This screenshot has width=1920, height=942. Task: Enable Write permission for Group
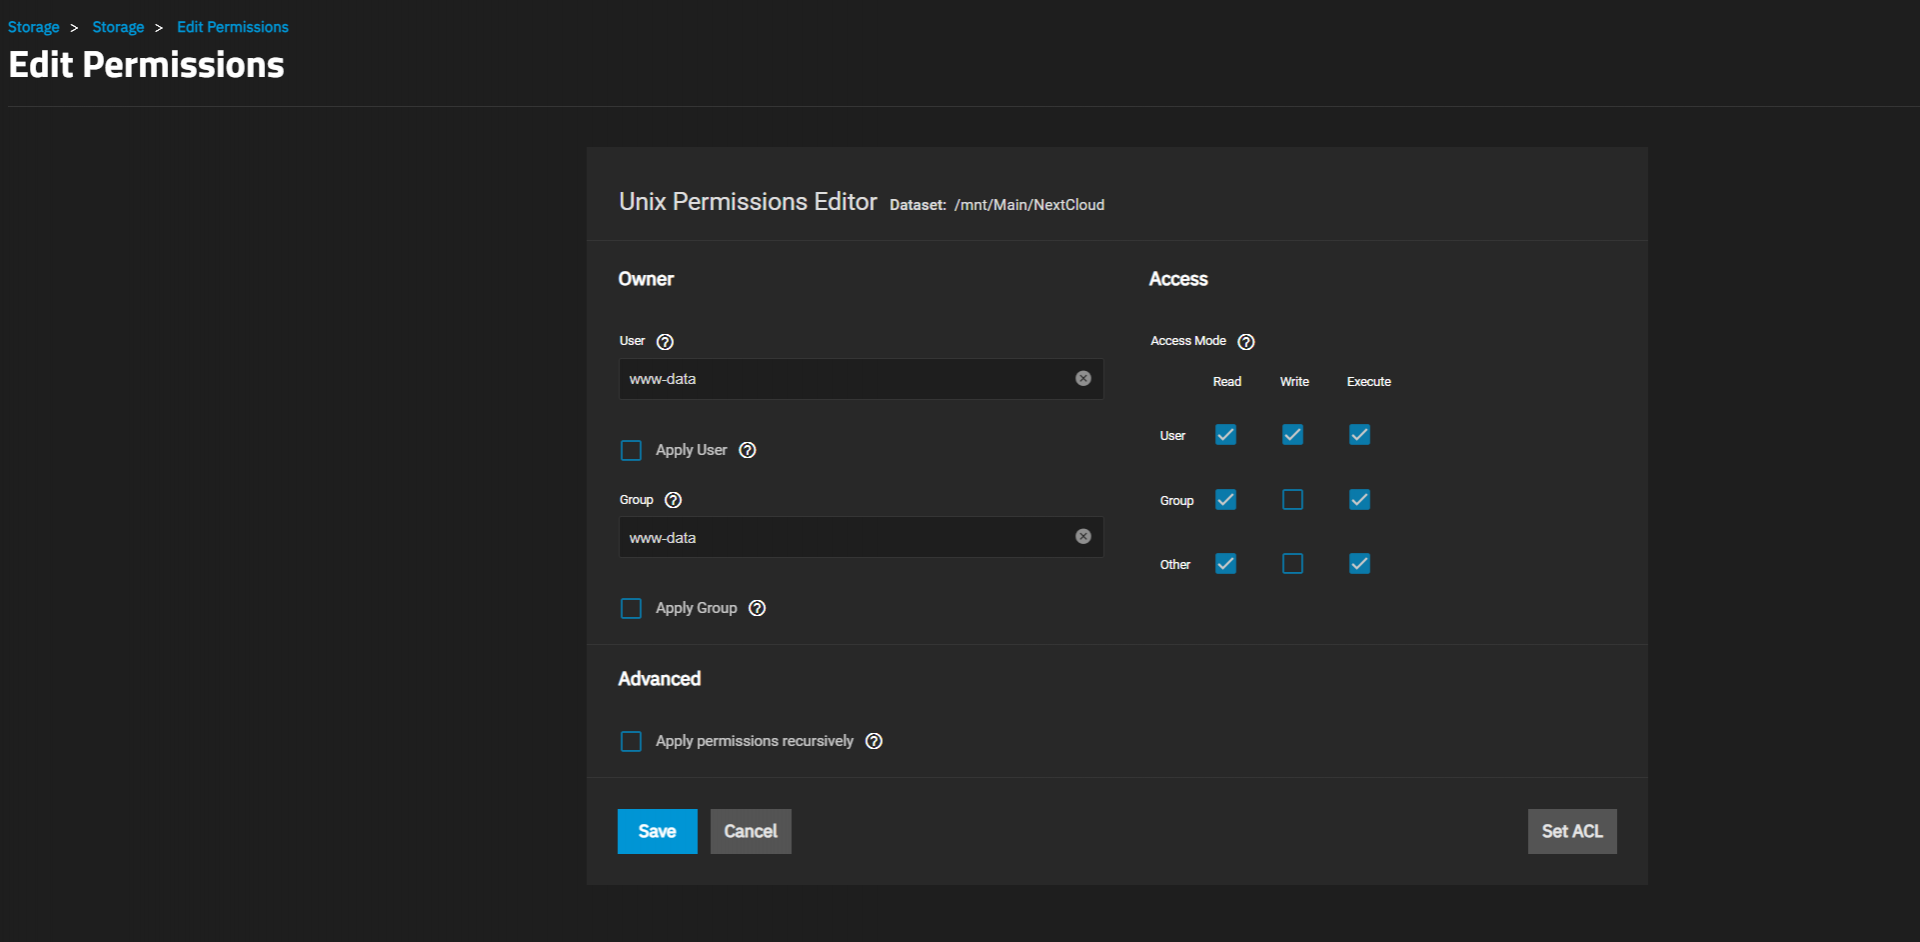click(x=1292, y=500)
